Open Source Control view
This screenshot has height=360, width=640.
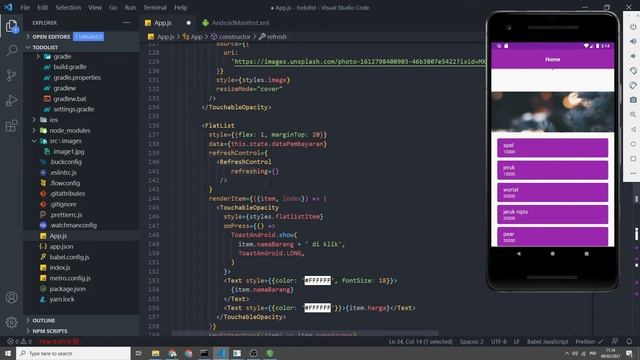pyautogui.click(x=11, y=76)
